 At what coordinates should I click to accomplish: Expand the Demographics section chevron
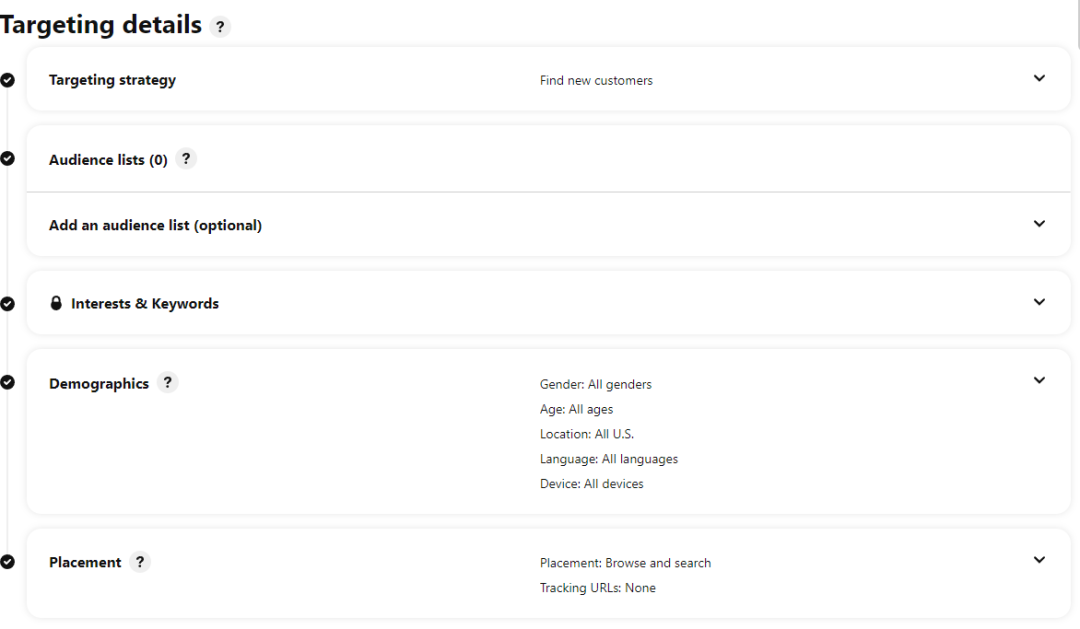click(x=1039, y=380)
